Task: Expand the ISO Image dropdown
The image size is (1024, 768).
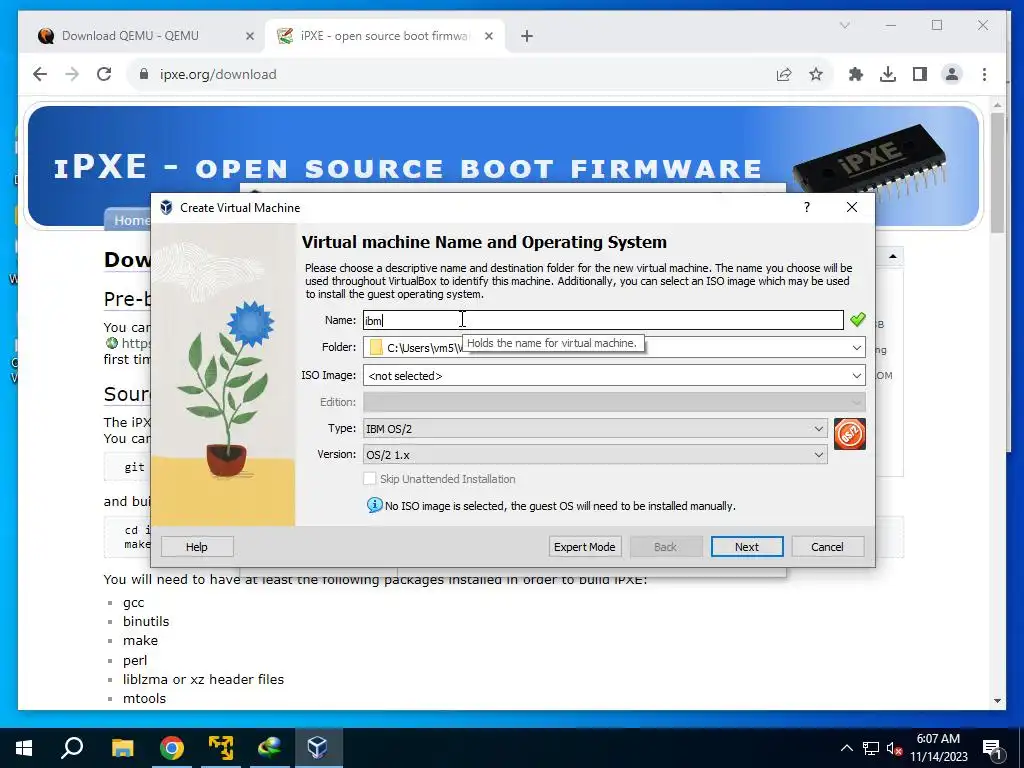Action: (856, 376)
